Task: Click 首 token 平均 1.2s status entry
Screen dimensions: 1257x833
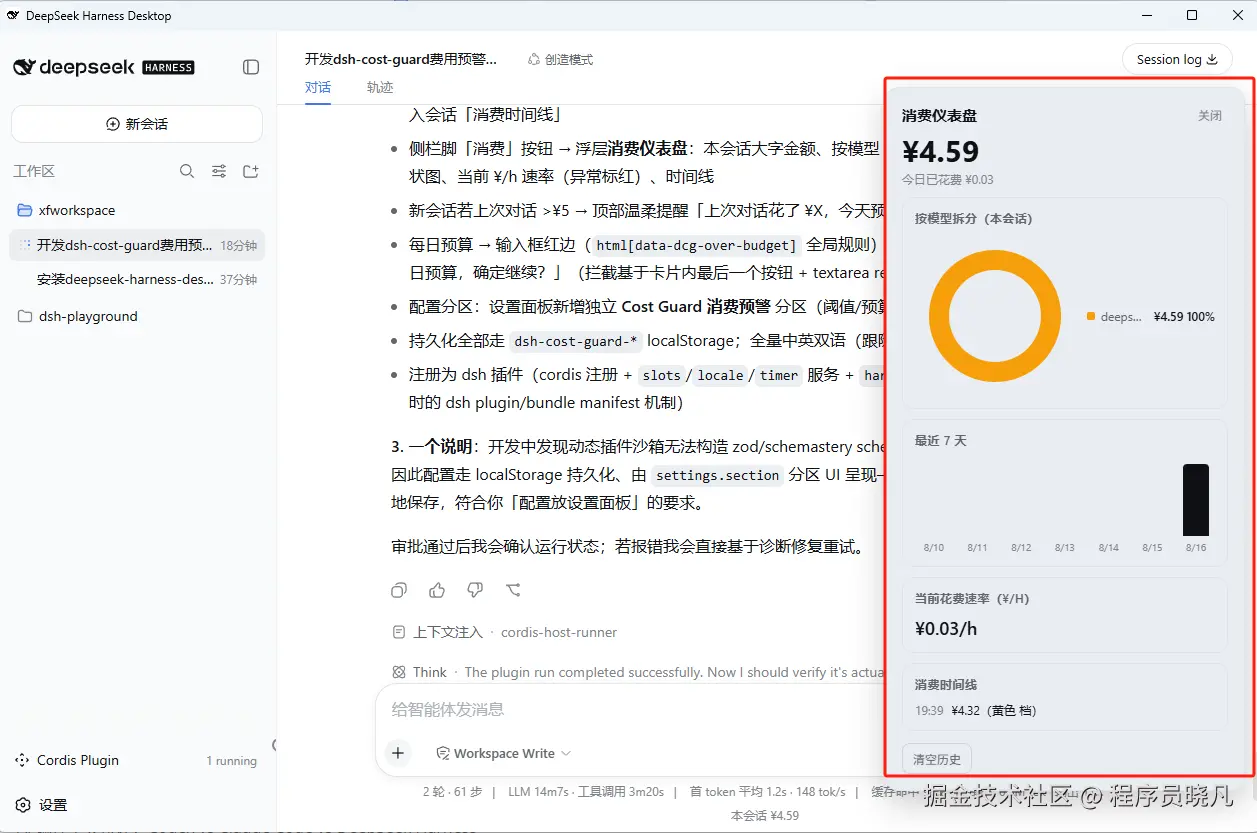Action: point(768,791)
